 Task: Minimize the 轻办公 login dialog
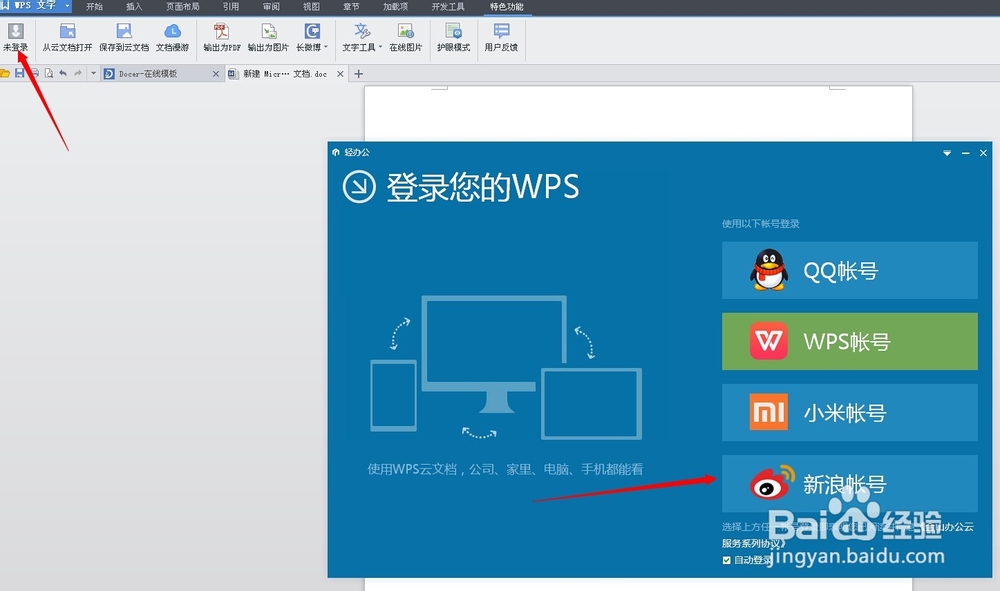point(966,153)
